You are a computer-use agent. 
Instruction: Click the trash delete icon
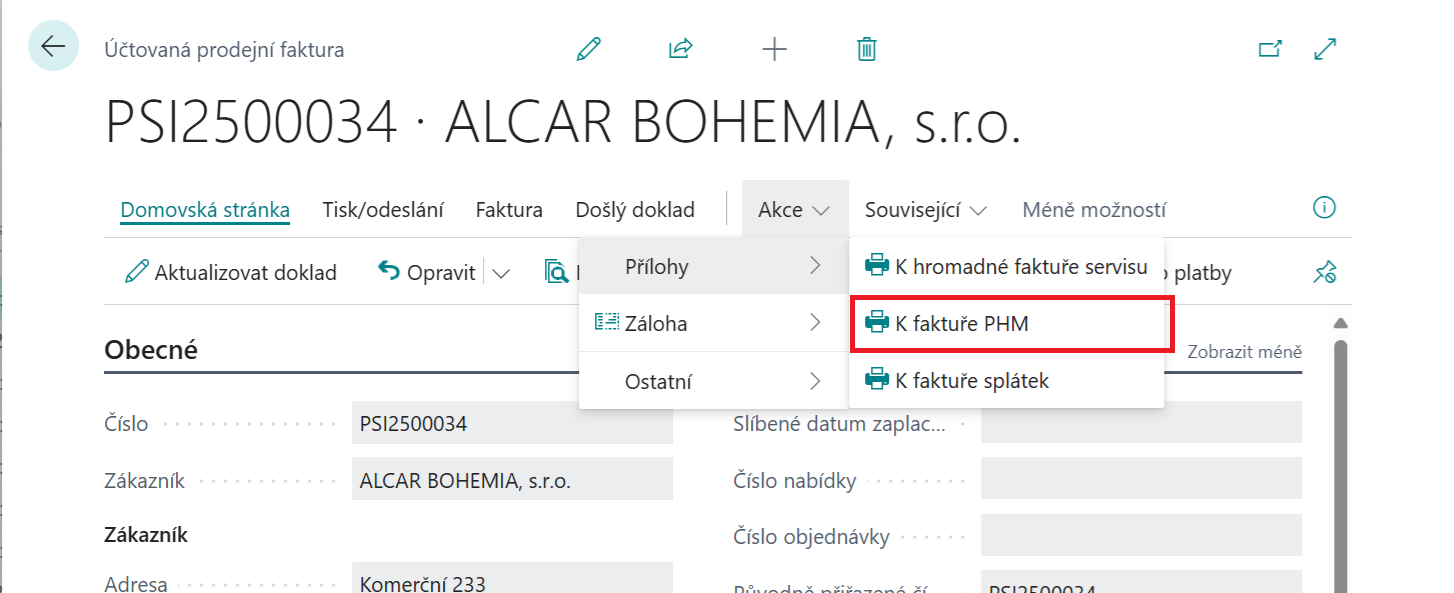pyautogui.click(x=867, y=49)
